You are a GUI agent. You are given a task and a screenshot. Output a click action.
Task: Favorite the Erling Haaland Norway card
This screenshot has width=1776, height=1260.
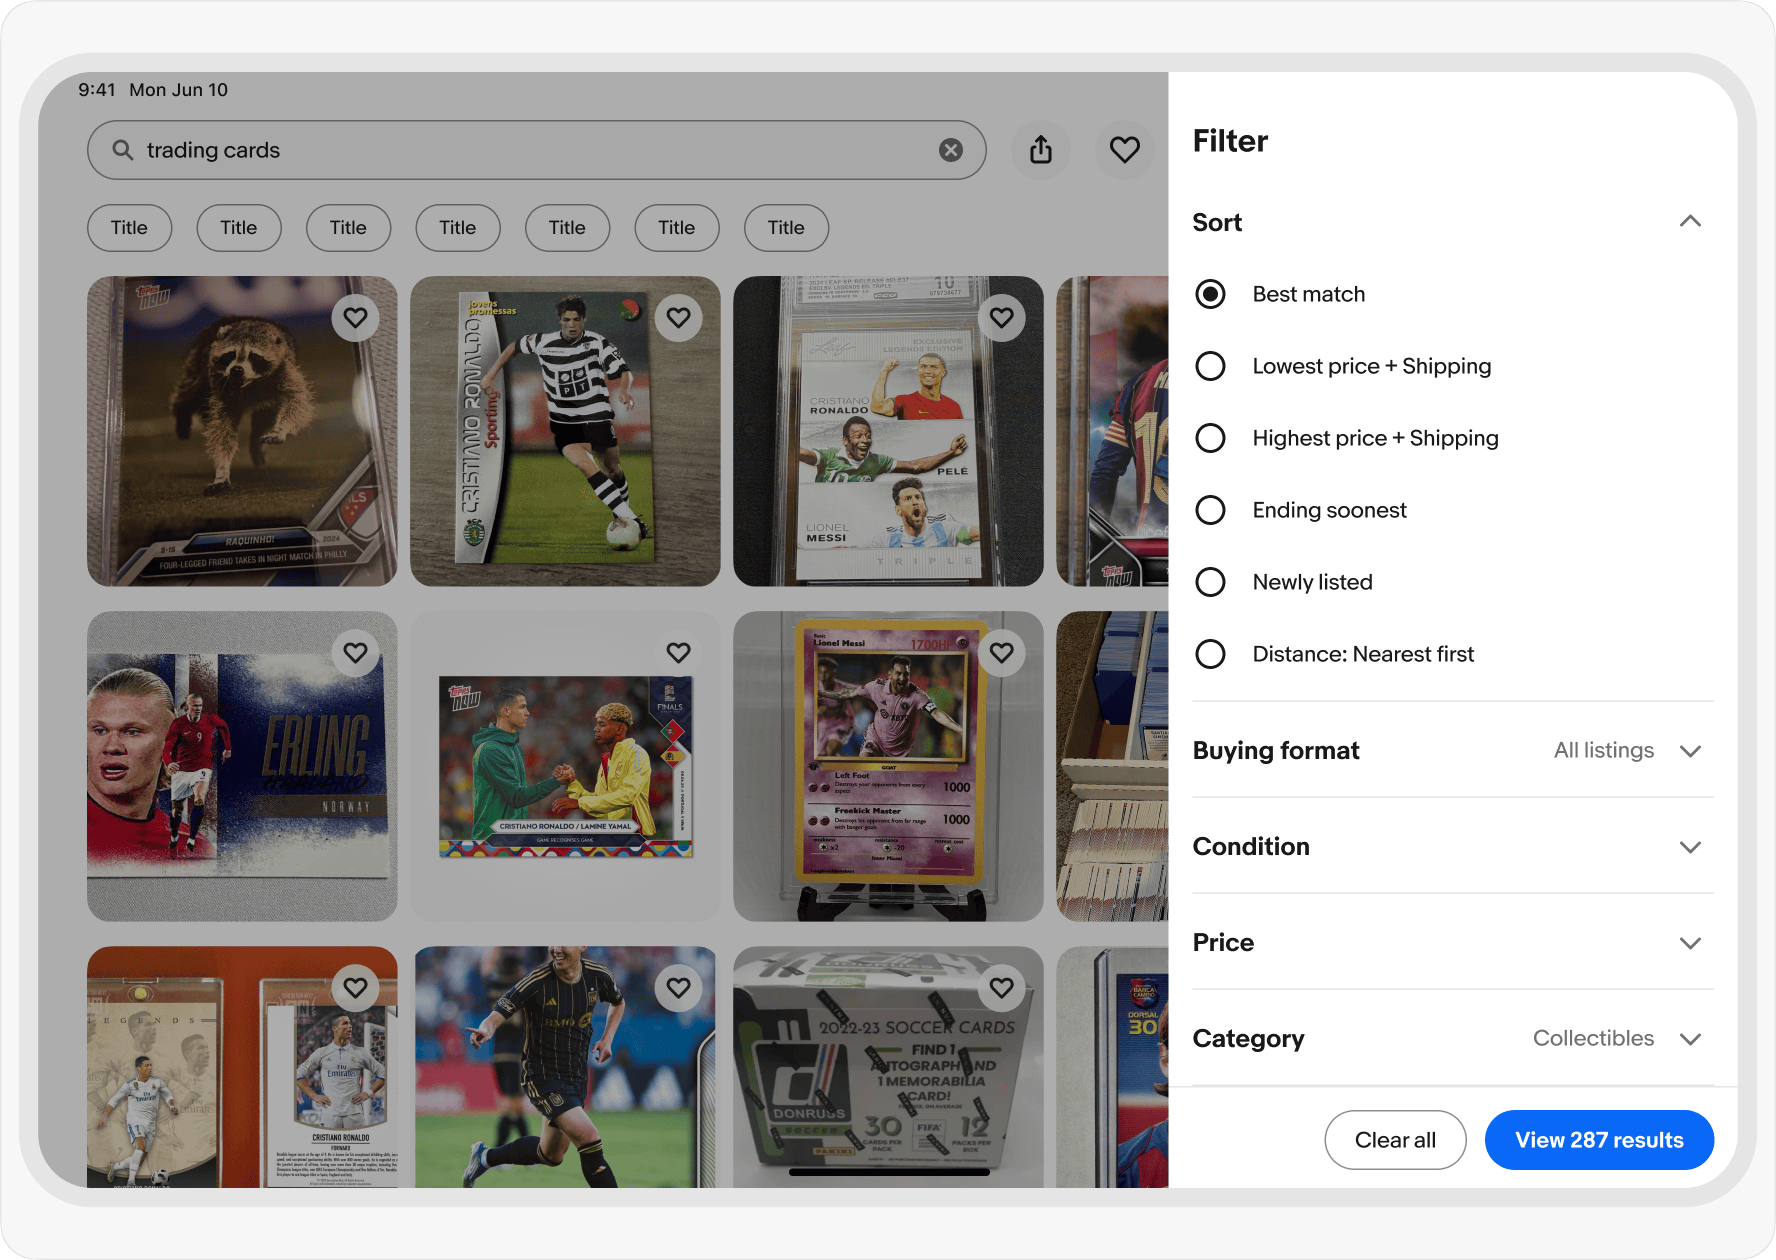(x=355, y=653)
